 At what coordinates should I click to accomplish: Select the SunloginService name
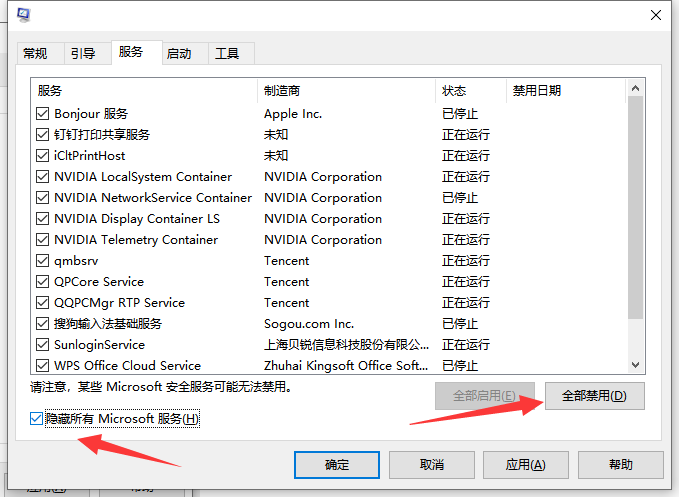[99, 345]
